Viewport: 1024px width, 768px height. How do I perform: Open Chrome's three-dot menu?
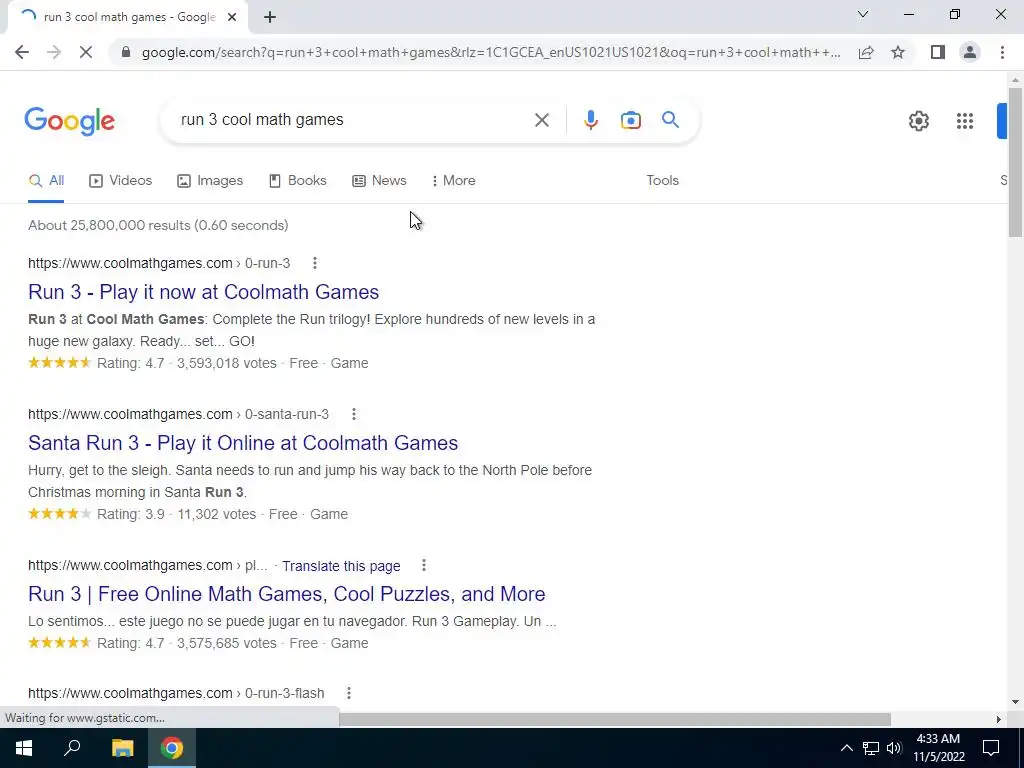click(x=1002, y=52)
